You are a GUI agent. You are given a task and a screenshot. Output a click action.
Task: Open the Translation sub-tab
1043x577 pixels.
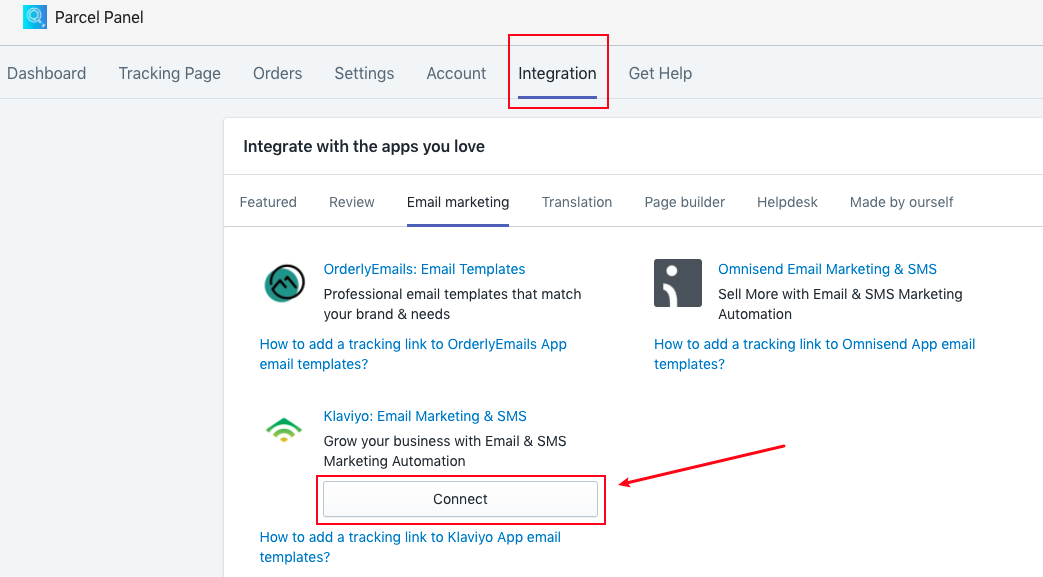pyautogui.click(x=577, y=202)
